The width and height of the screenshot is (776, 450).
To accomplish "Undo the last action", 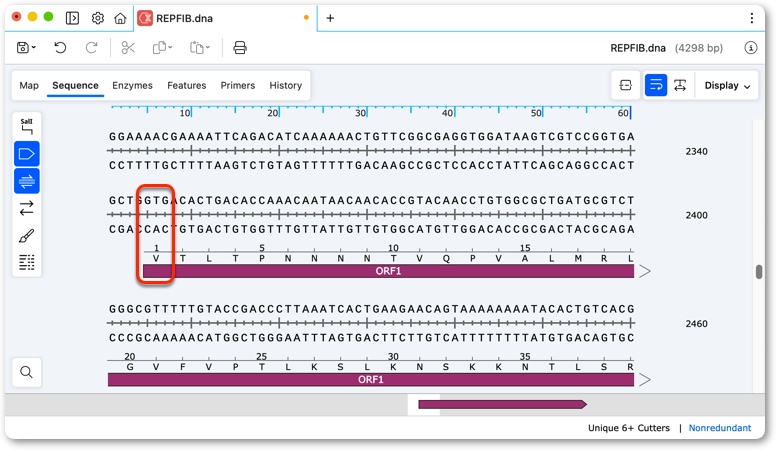I will tap(60, 48).
